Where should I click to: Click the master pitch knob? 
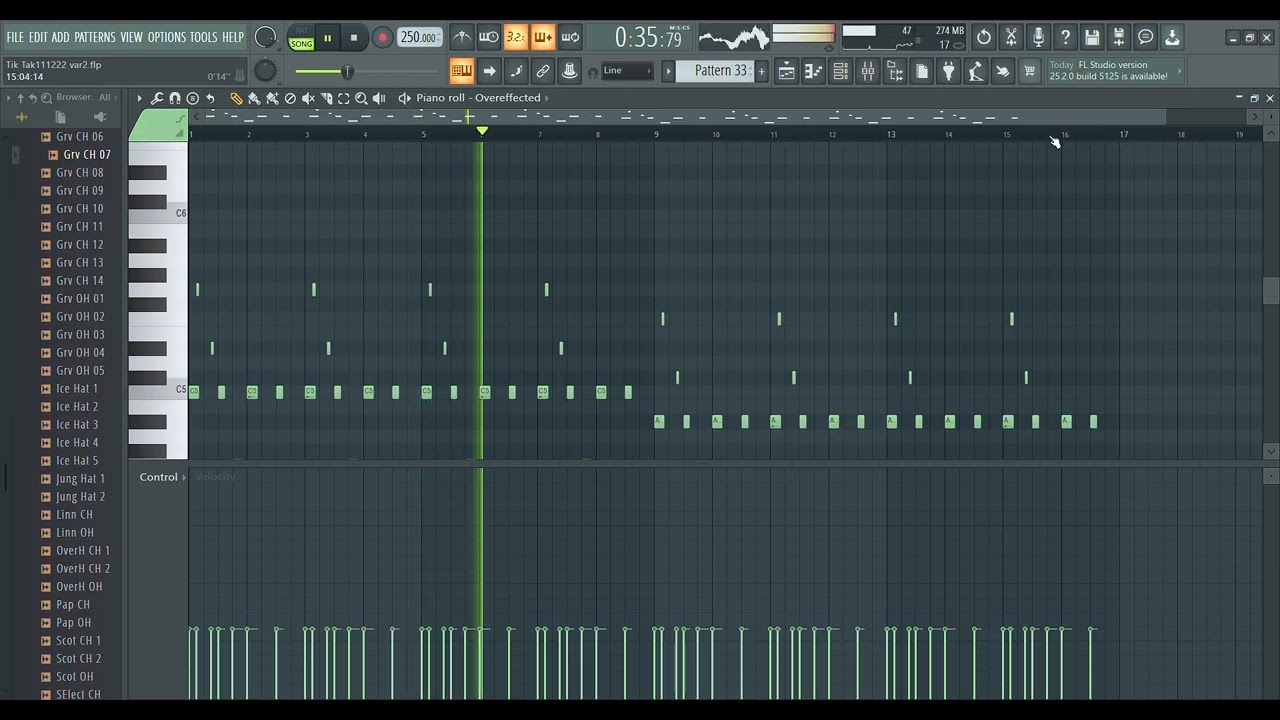tap(265, 71)
